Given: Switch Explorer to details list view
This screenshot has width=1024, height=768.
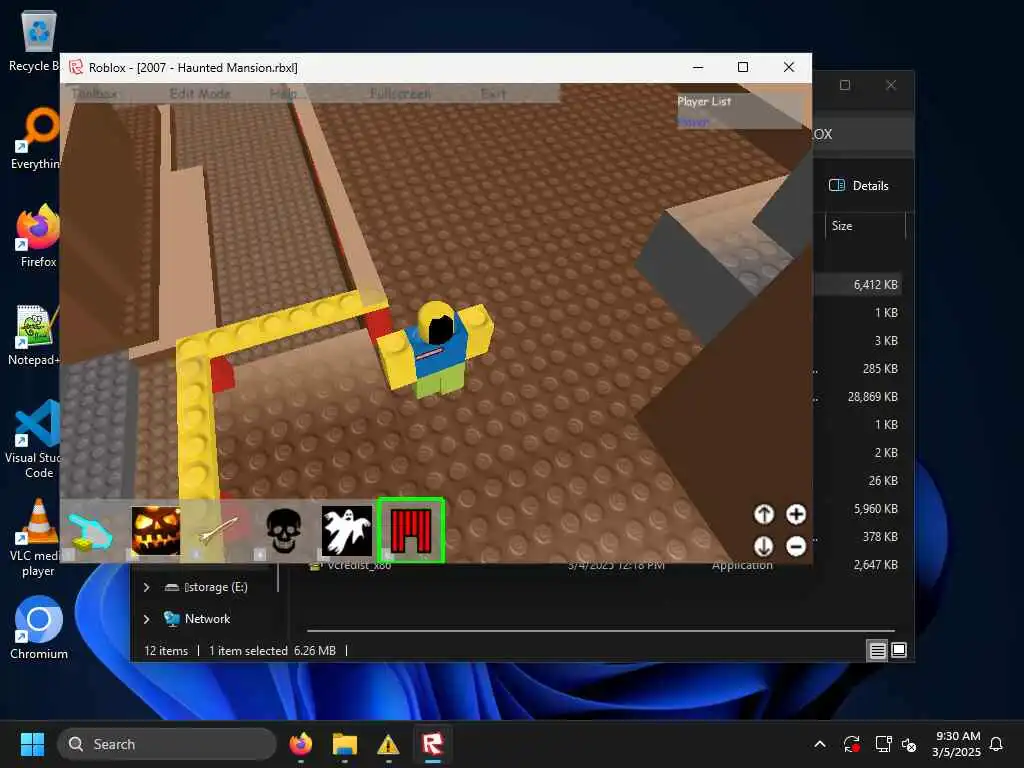Looking at the screenshot, I should (x=877, y=650).
